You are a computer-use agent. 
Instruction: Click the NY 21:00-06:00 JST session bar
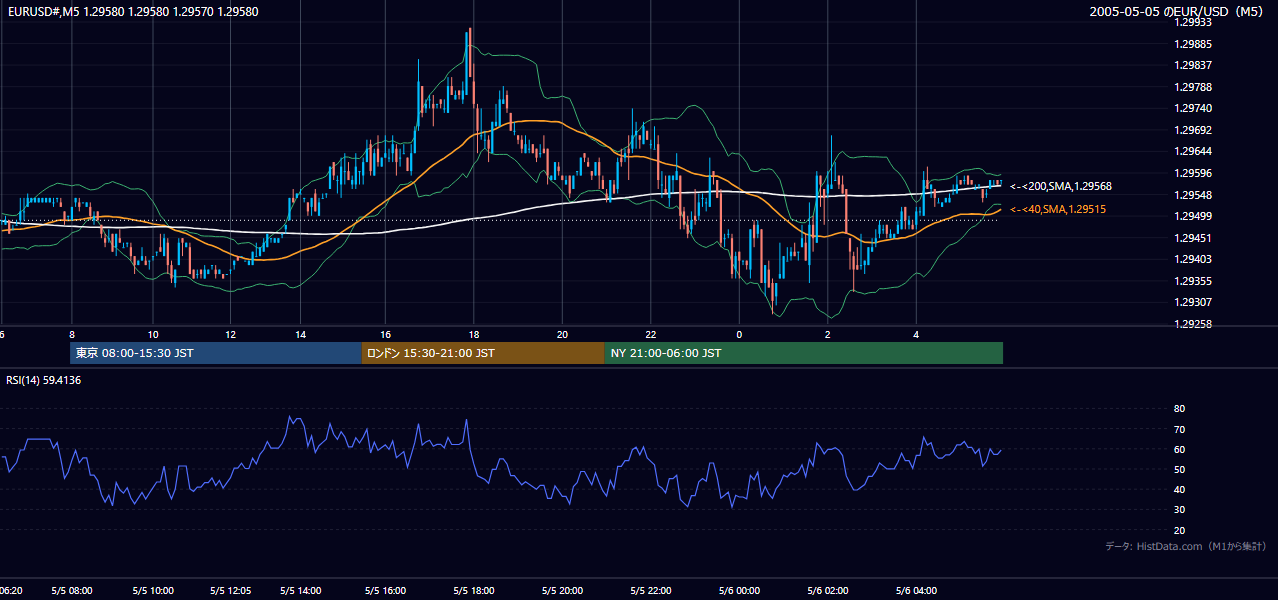[804, 353]
